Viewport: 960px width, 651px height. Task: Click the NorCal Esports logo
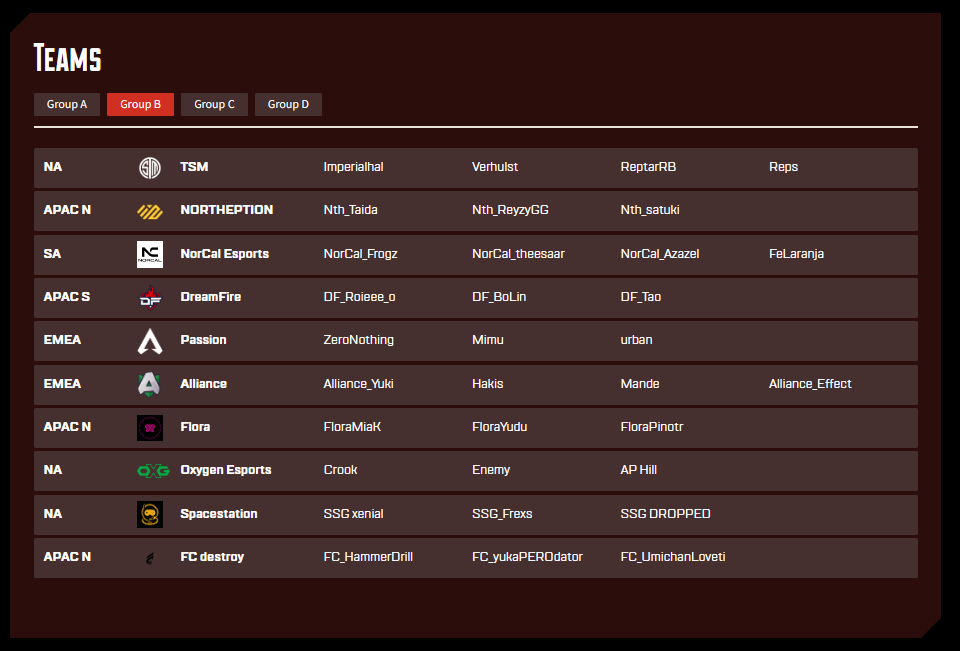pyautogui.click(x=149, y=254)
